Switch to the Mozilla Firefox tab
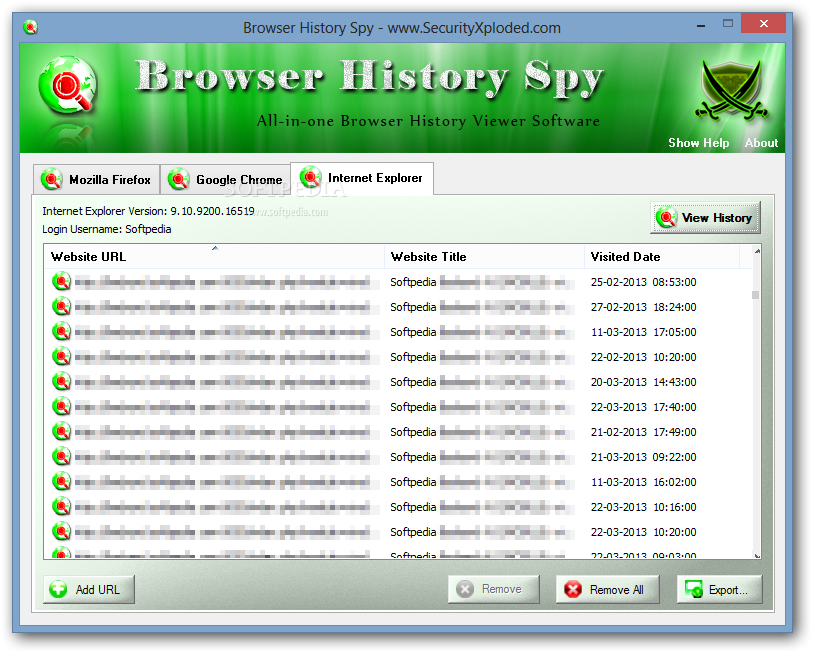813x653 pixels. click(x=96, y=180)
